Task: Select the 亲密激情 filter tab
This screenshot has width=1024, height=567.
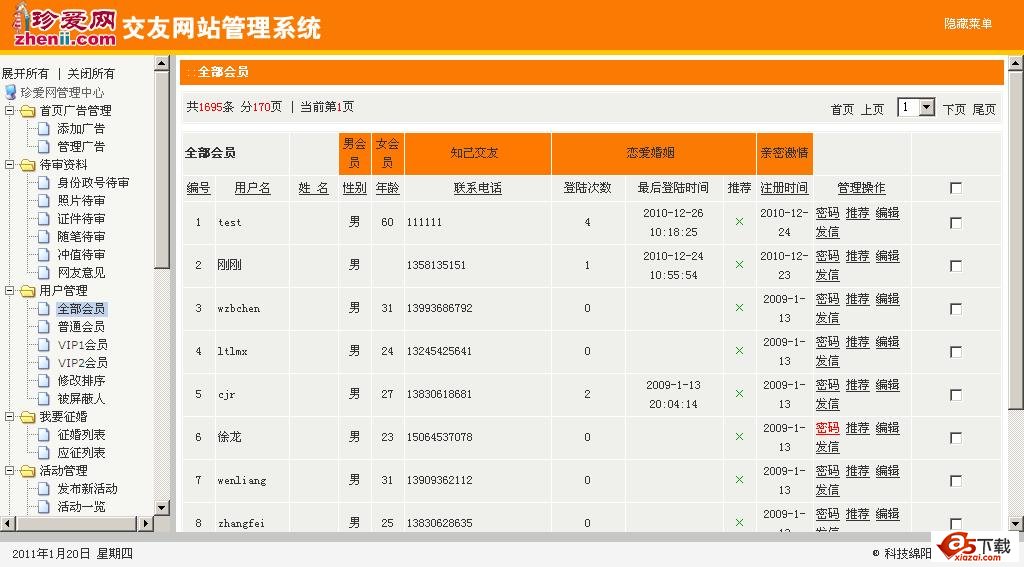Action: click(x=784, y=153)
